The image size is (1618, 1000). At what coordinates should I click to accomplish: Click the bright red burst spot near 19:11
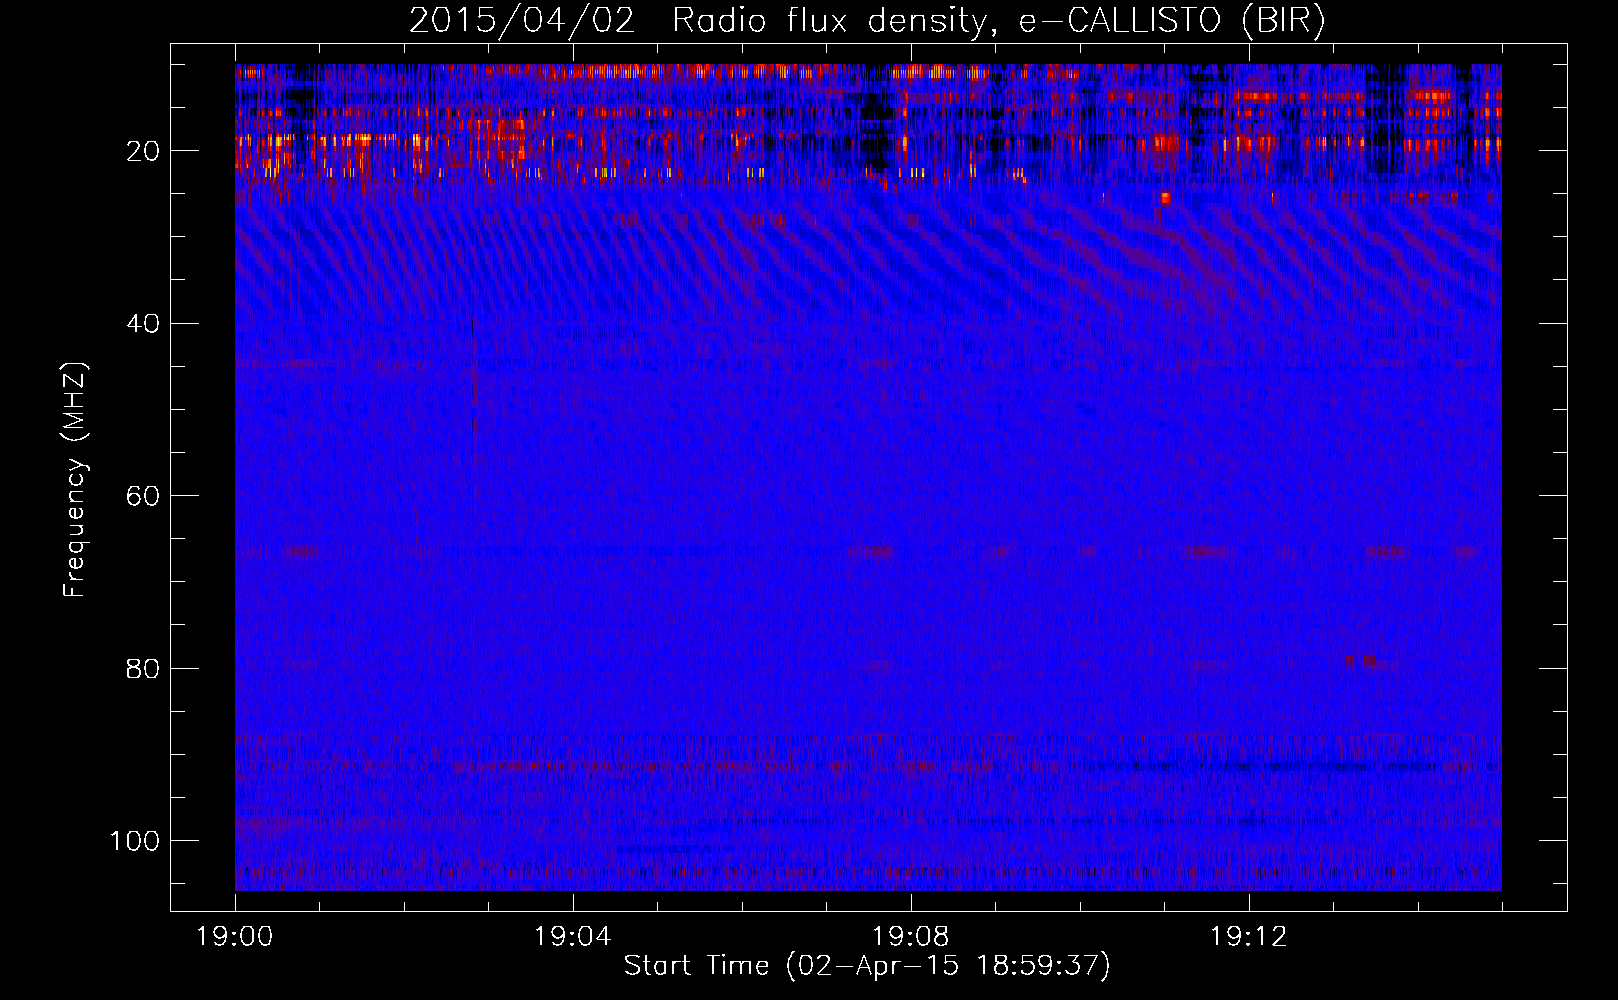[x=1165, y=198]
